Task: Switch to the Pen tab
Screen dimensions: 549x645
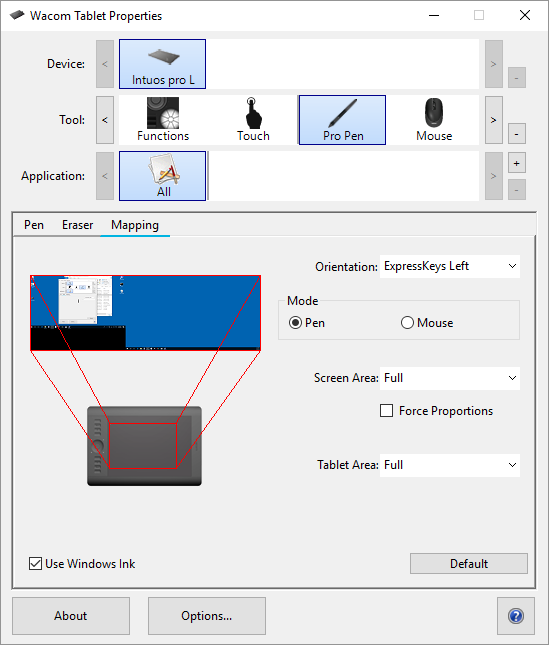Action: (34, 225)
